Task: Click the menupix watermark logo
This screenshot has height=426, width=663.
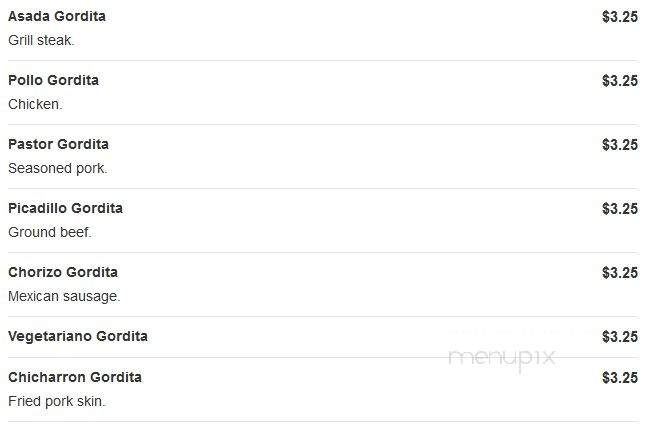Action: 501,358
